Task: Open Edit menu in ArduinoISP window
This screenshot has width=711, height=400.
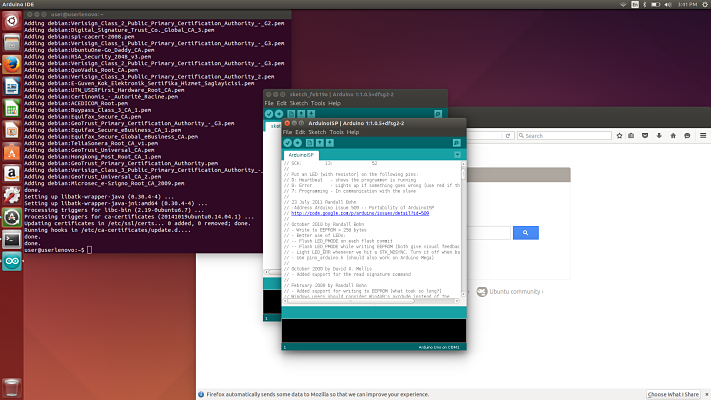Action: click(300, 132)
